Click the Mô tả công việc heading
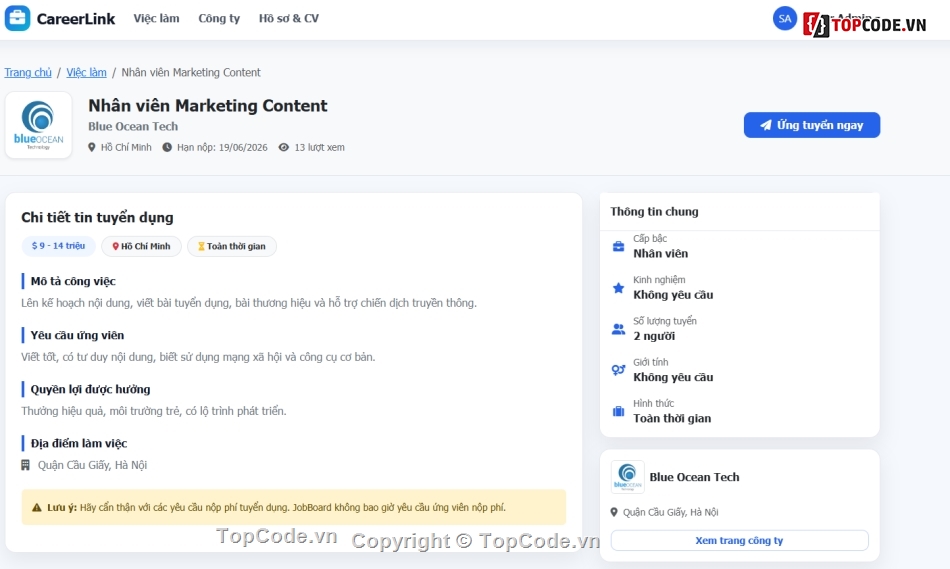 pyautogui.click(x=73, y=281)
